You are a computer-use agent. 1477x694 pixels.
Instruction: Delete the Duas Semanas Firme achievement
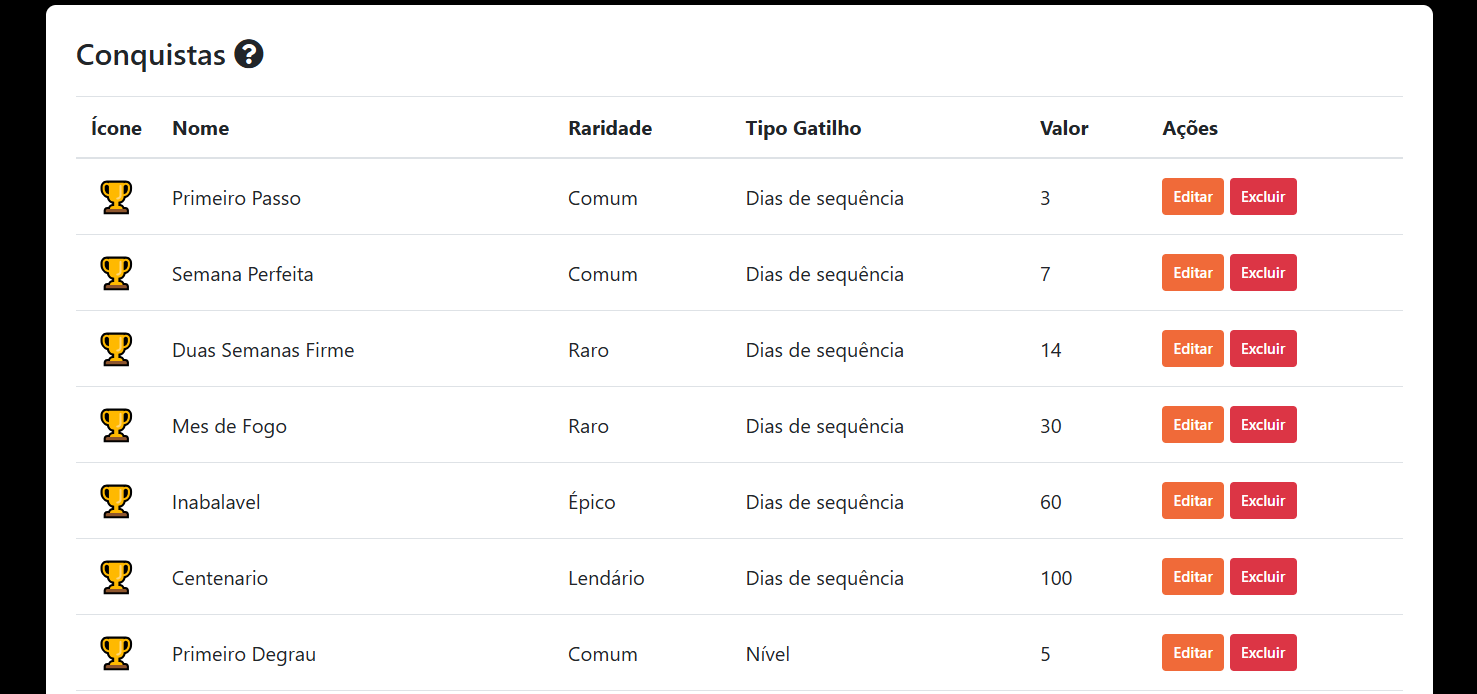1263,349
